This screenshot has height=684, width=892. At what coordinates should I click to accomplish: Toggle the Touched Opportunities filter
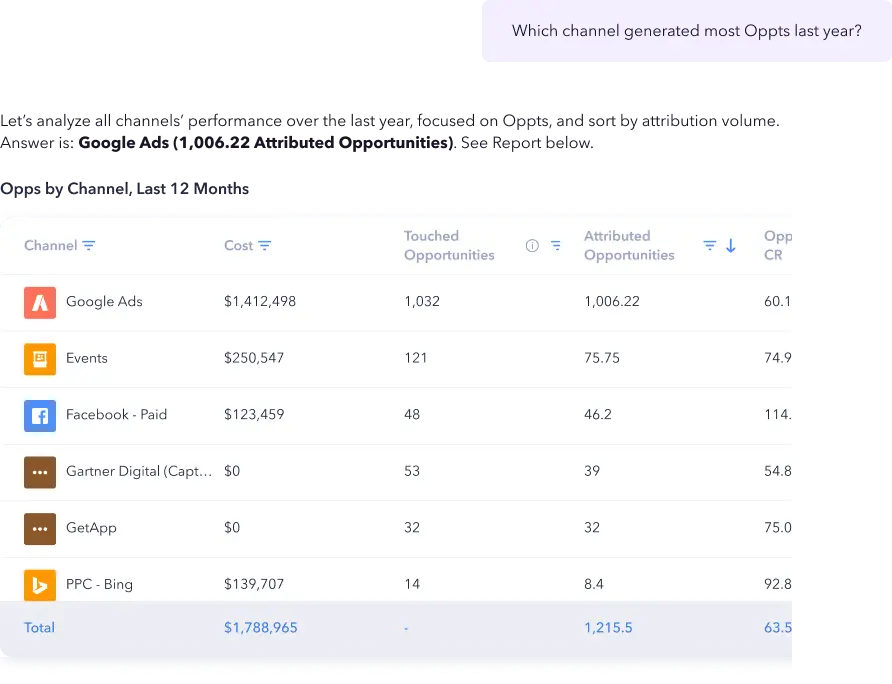pyautogui.click(x=556, y=245)
